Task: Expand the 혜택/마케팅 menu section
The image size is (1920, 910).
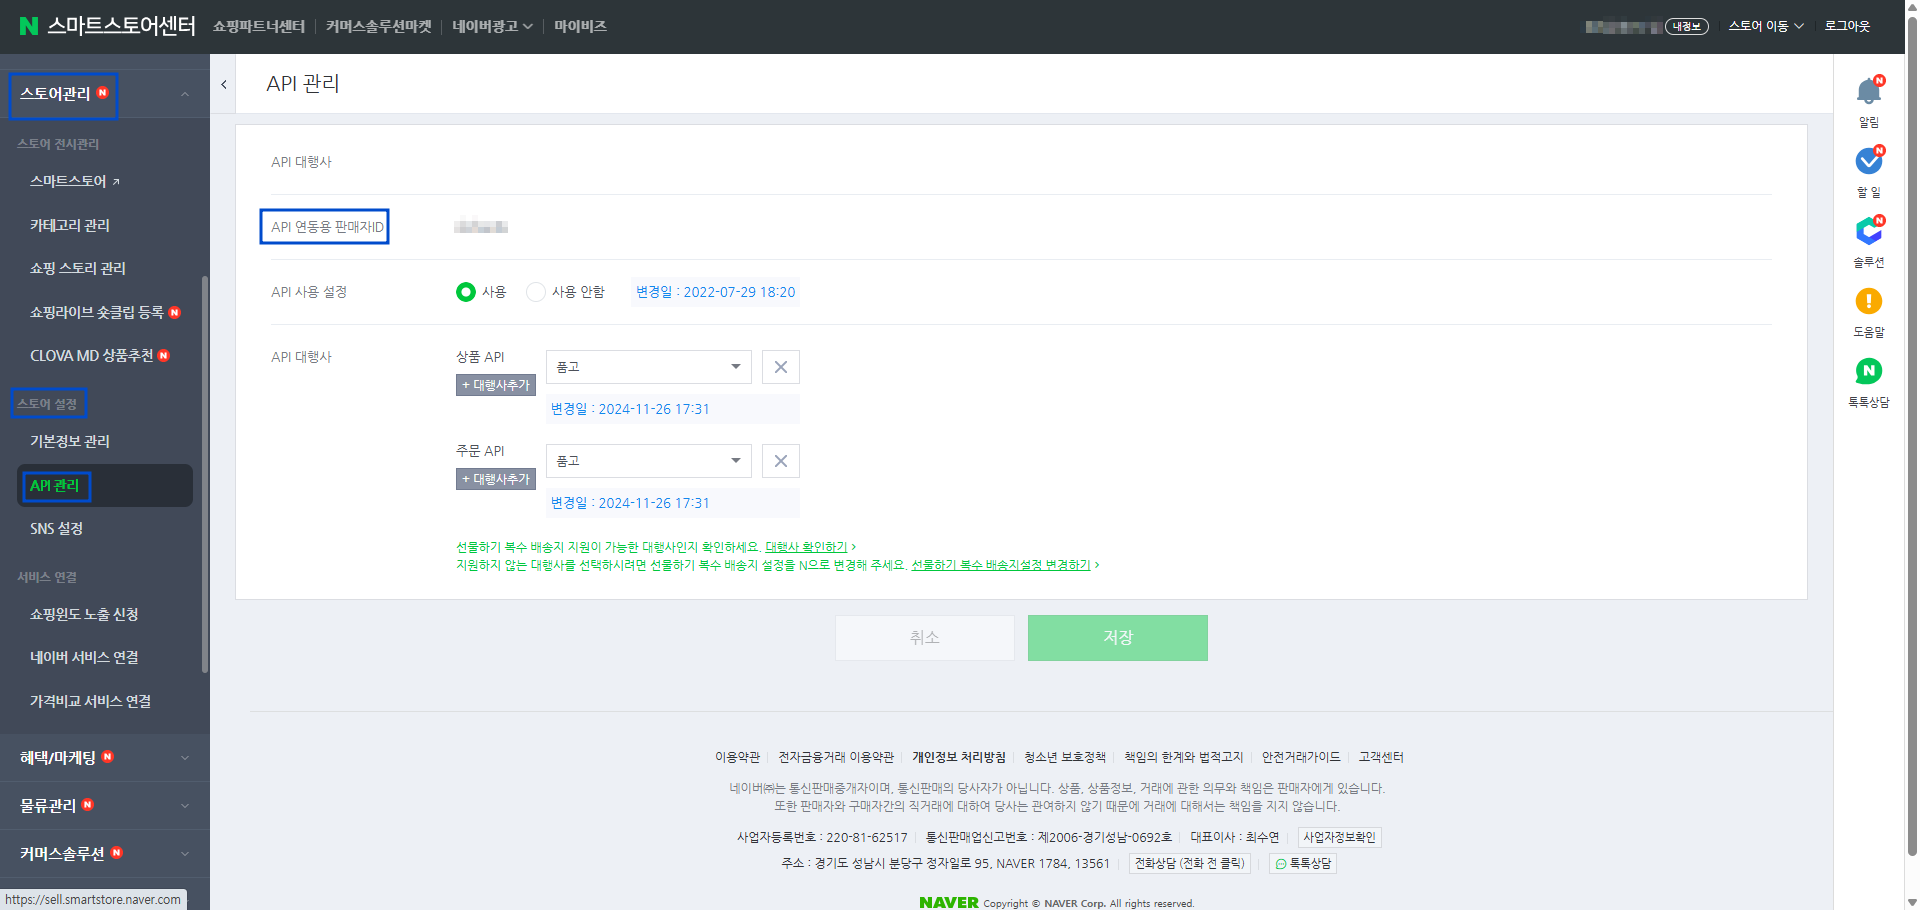Action: click(x=105, y=758)
